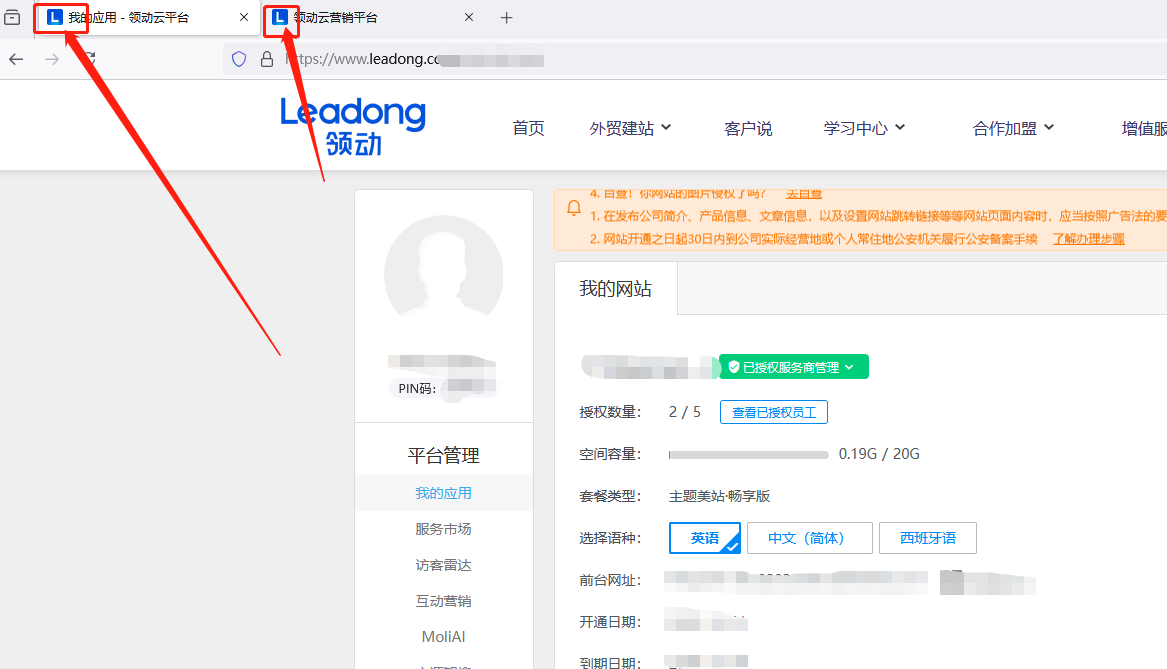Click the padlock icon in address bar
This screenshot has height=669, width=1167.
[265, 59]
